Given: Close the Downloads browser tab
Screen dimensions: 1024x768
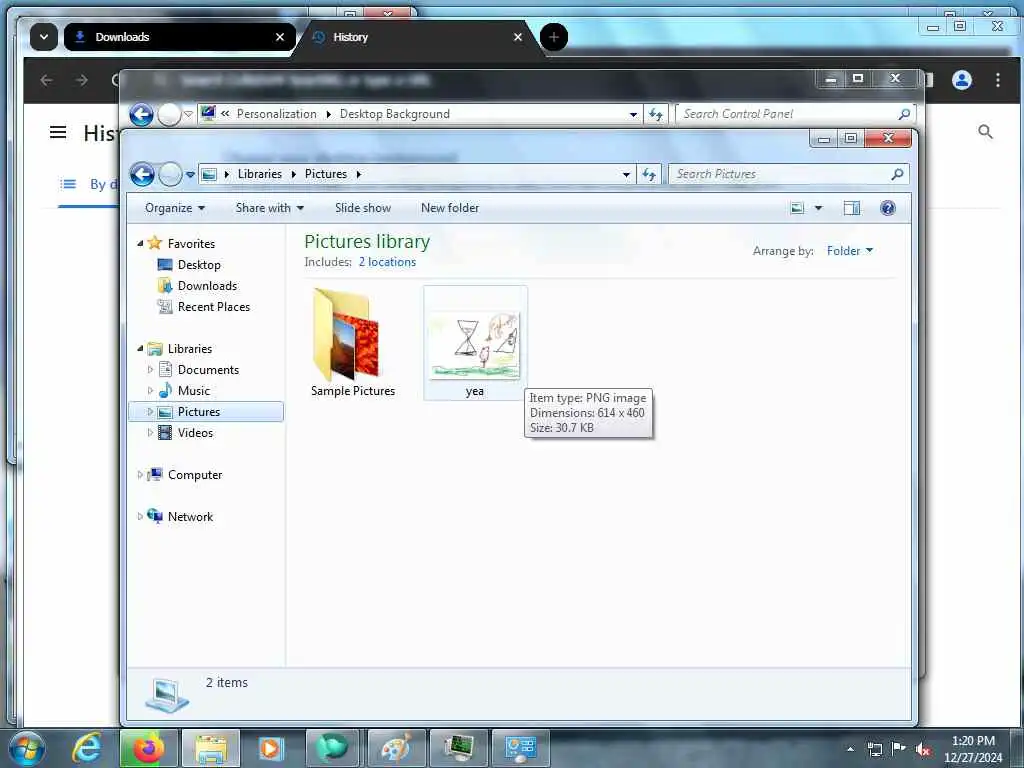Looking at the screenshot, I should pyautogui.click(x=280, y=37).
